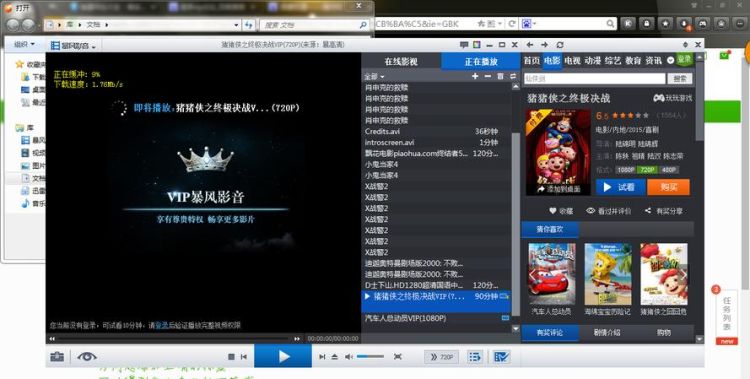Open the 电视 category tab
750x379 pixels.
(572, 60)
